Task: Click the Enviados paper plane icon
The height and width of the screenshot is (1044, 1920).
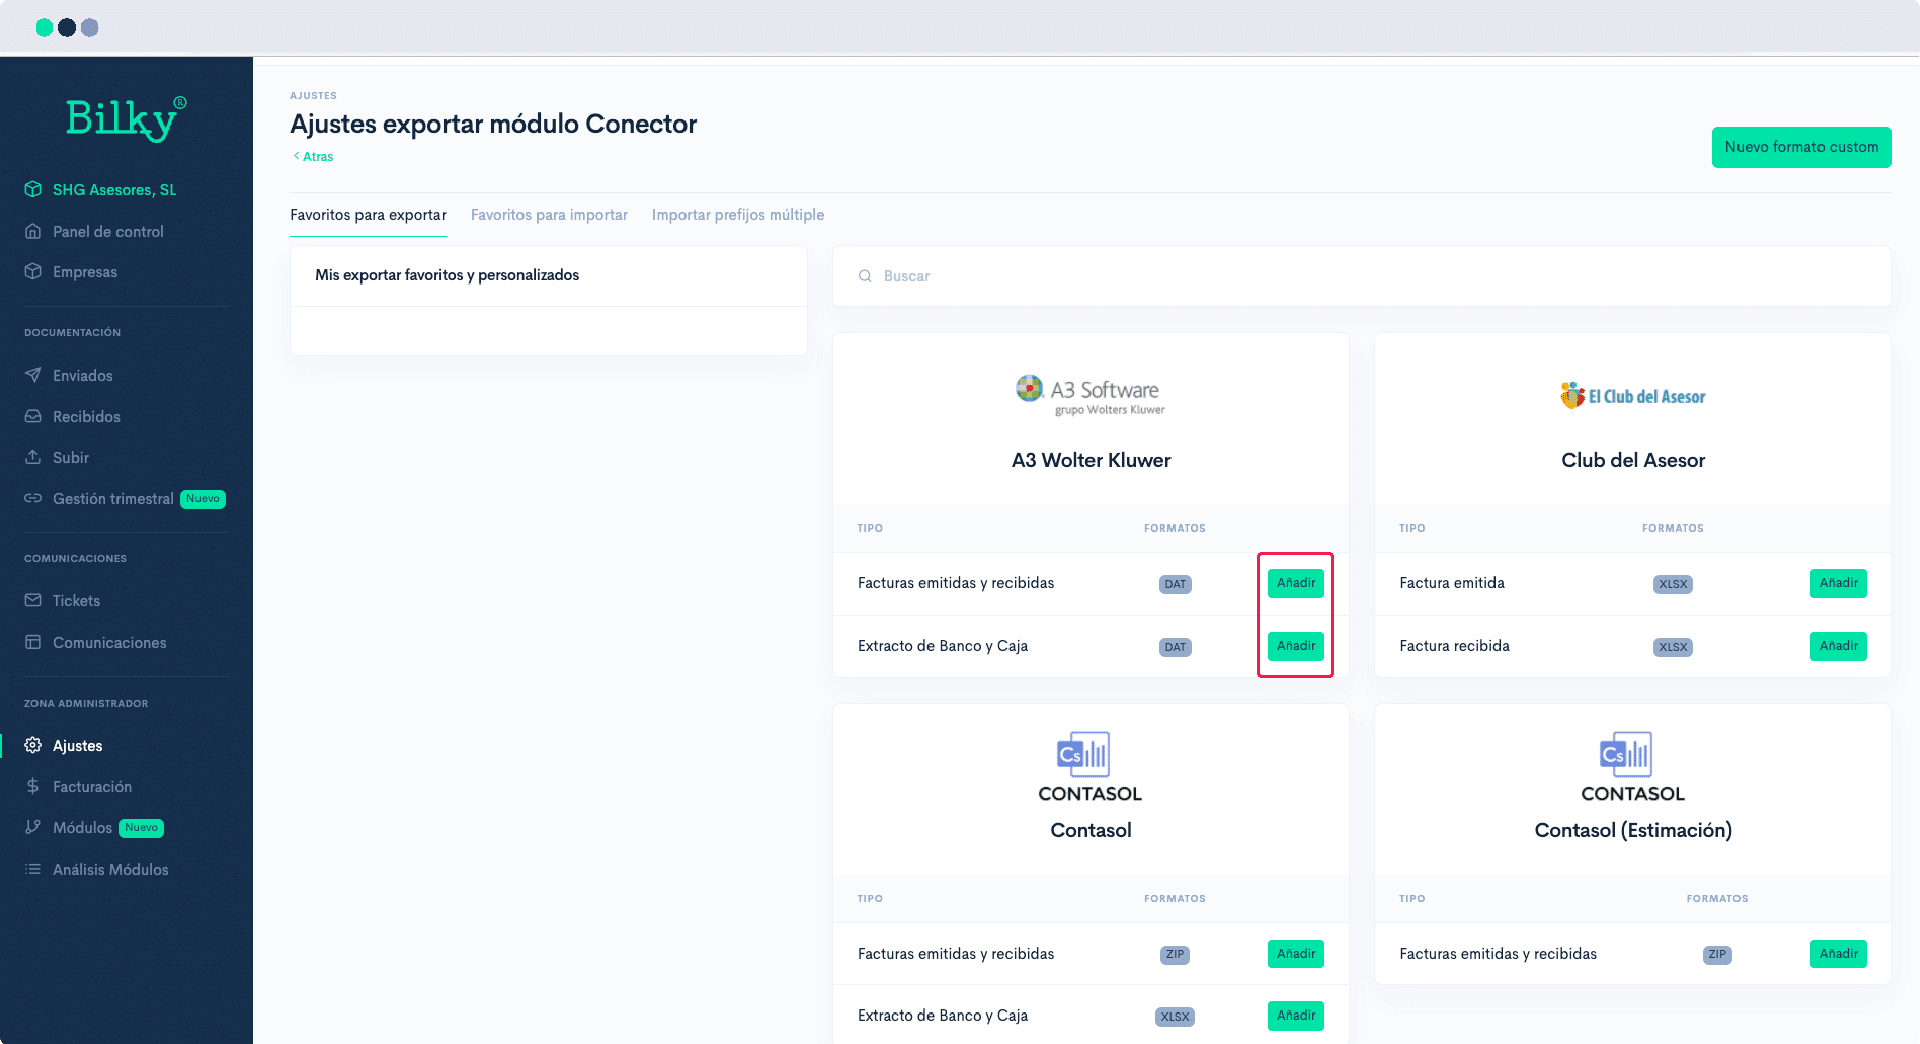Action: (x=33, y=375)
